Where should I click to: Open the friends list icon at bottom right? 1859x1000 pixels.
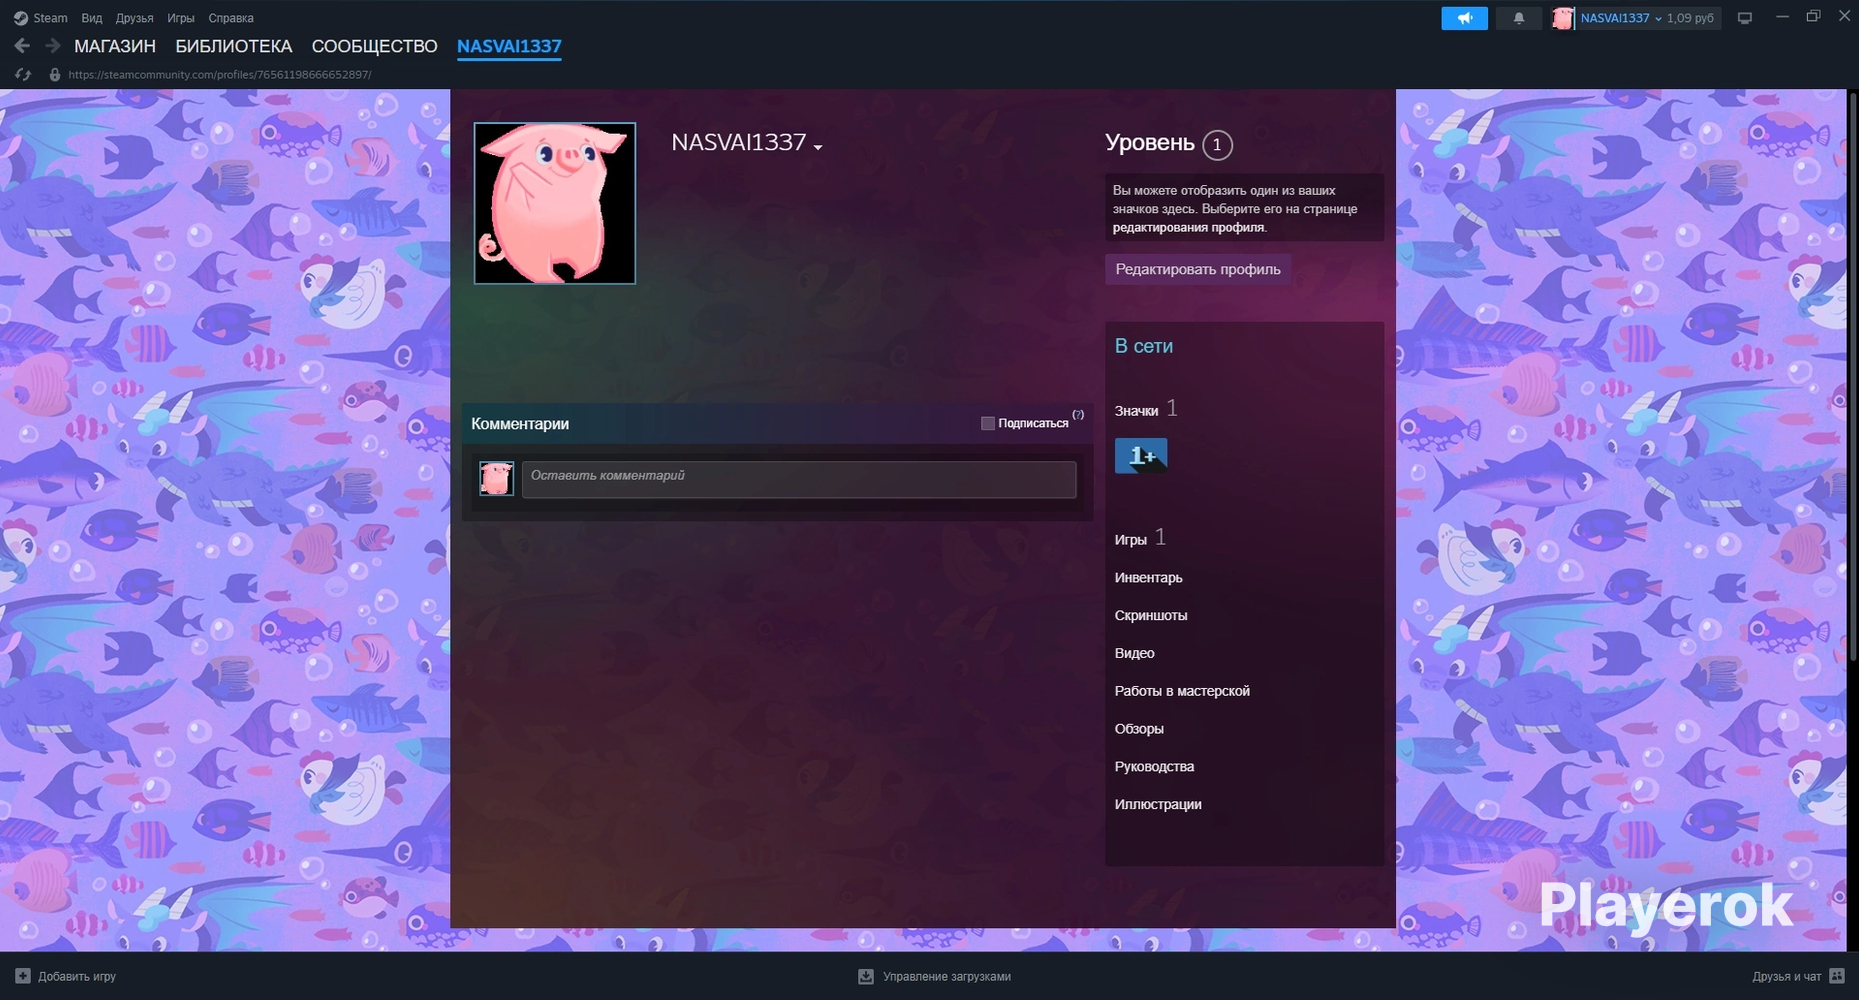click(x=1837, y=976)
